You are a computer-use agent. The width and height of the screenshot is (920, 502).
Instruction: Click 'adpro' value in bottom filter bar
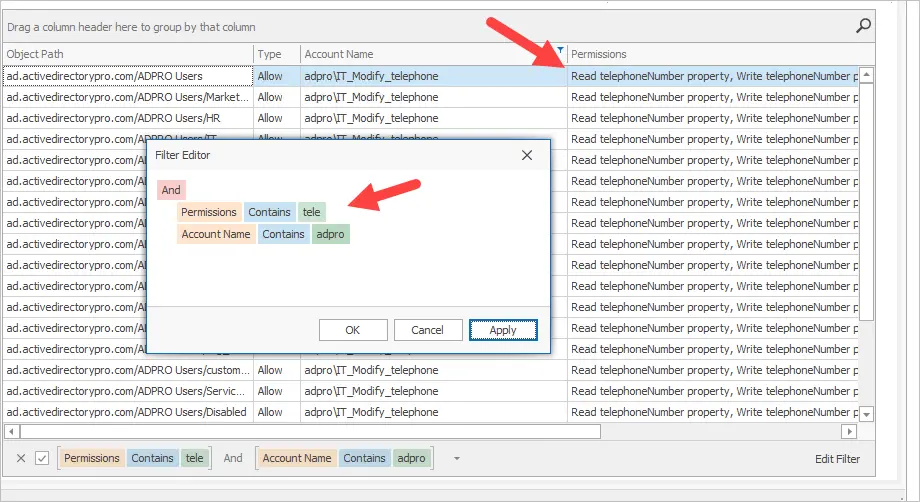click(x=411, y=458)
